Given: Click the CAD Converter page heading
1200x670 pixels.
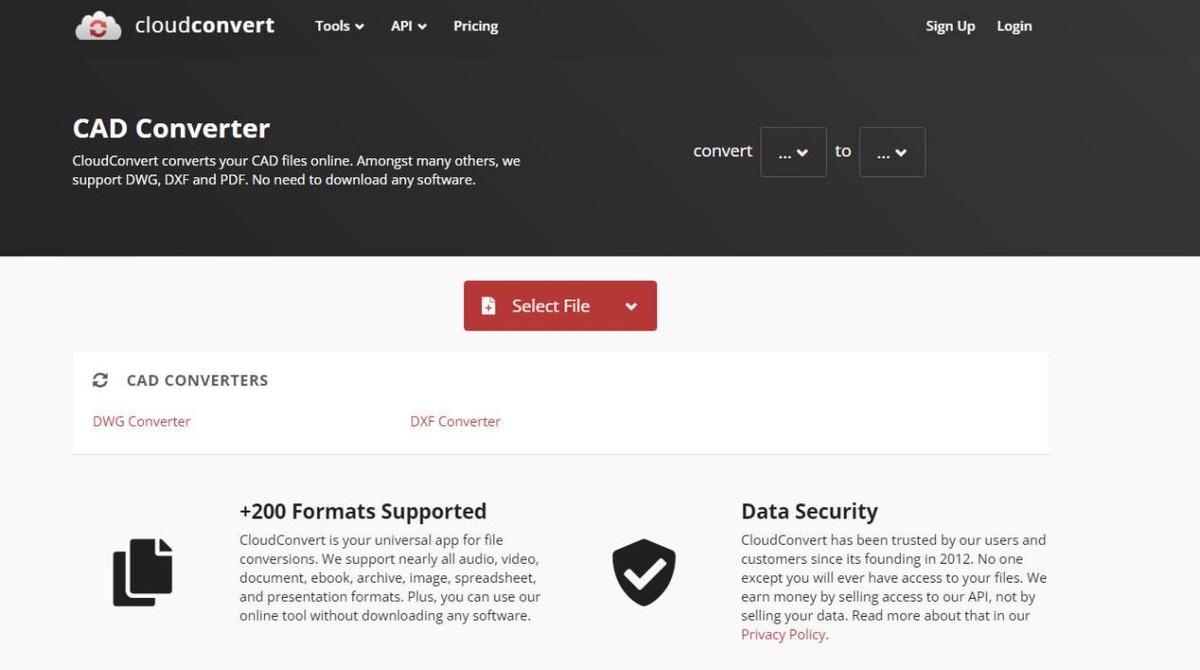Looking at the screenshot, I should point(171,128).
